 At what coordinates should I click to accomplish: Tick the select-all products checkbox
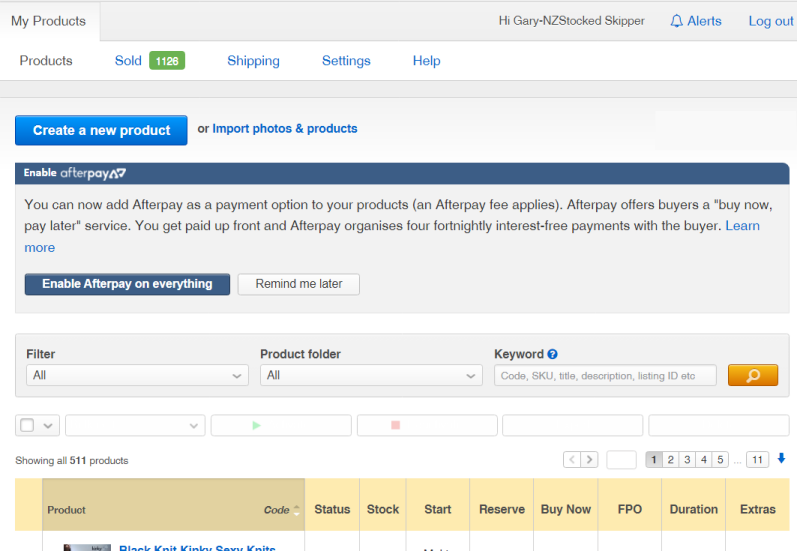[x=27, y=425]
